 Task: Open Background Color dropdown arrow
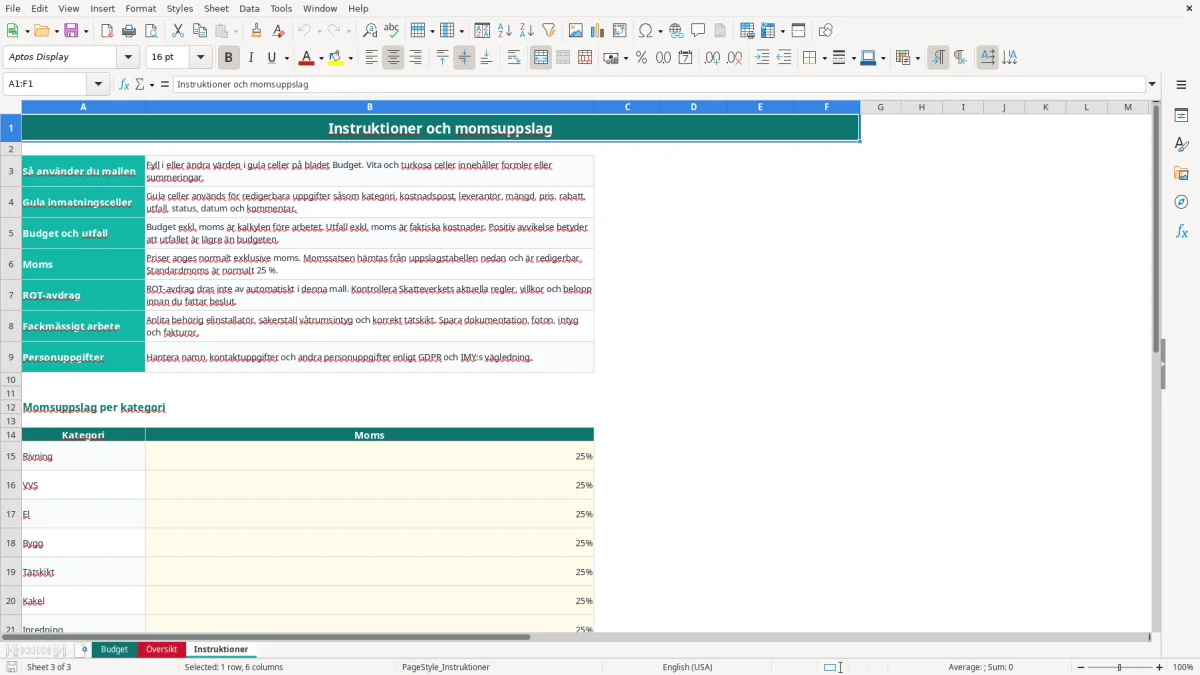pyautogui.click(x=350, y=58)
